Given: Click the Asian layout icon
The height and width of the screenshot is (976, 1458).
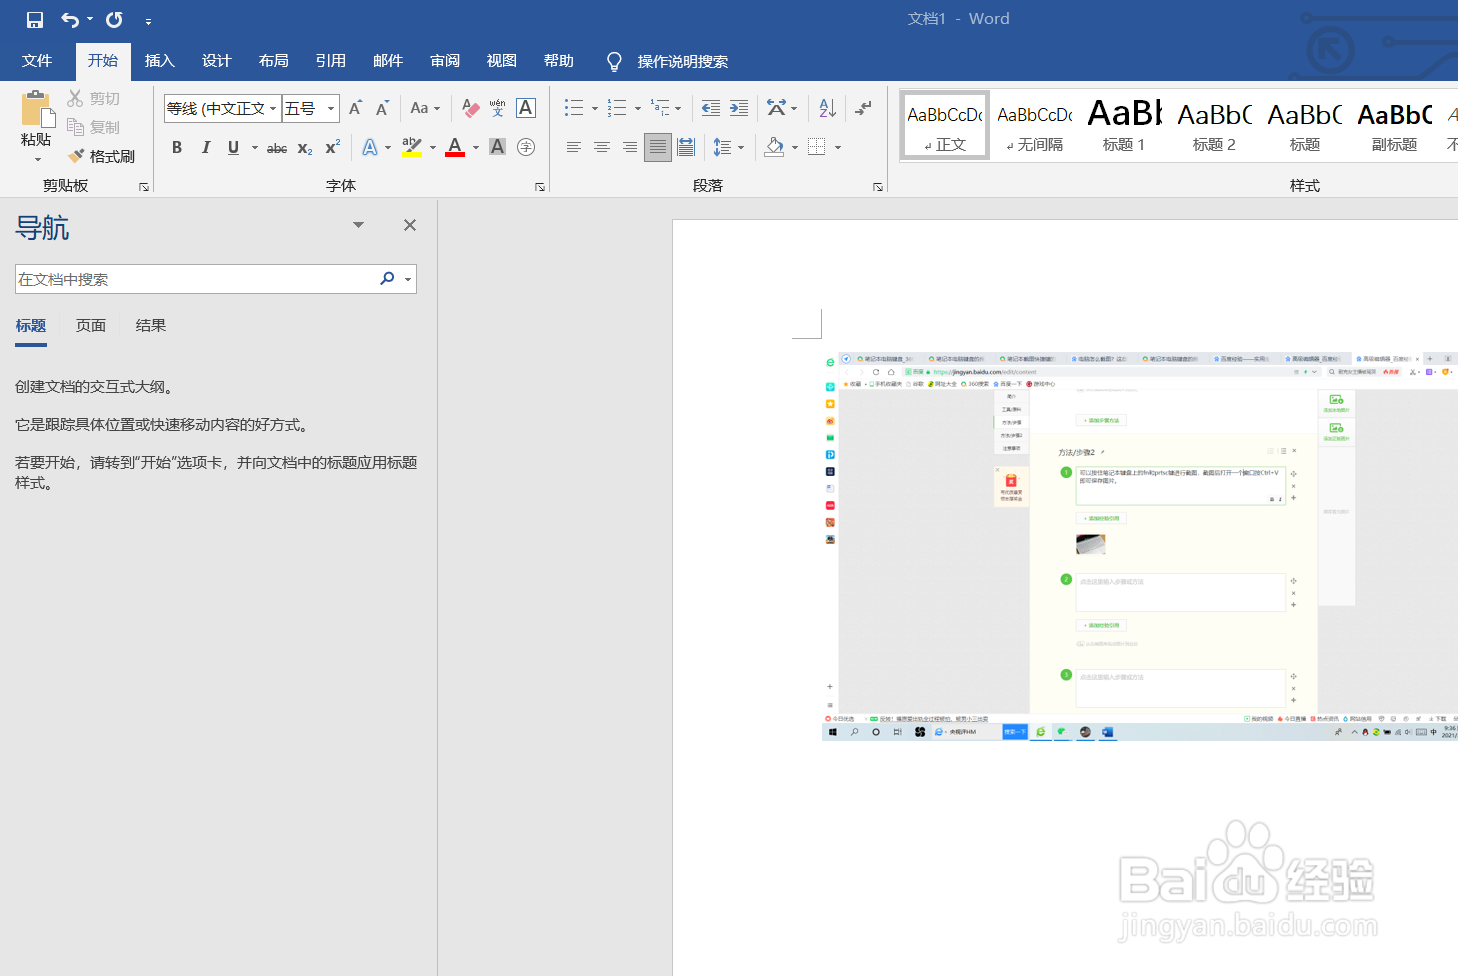Looking at the screenshot, I should coord(776,108).
